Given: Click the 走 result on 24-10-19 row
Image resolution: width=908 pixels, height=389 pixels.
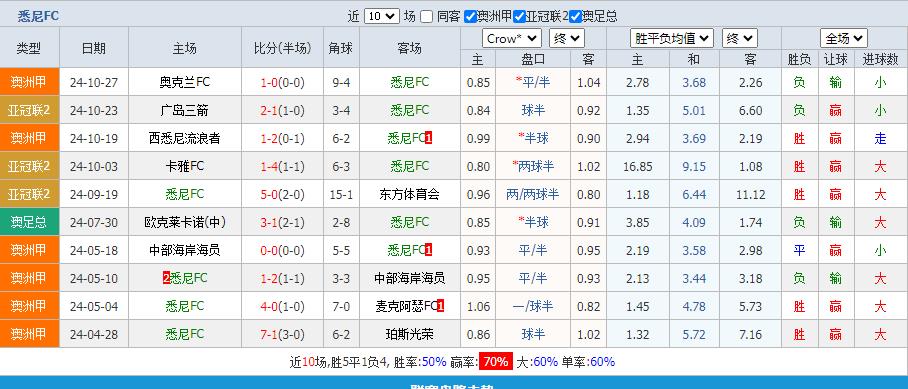Looking at the screenshot, I should click(880, 138).
